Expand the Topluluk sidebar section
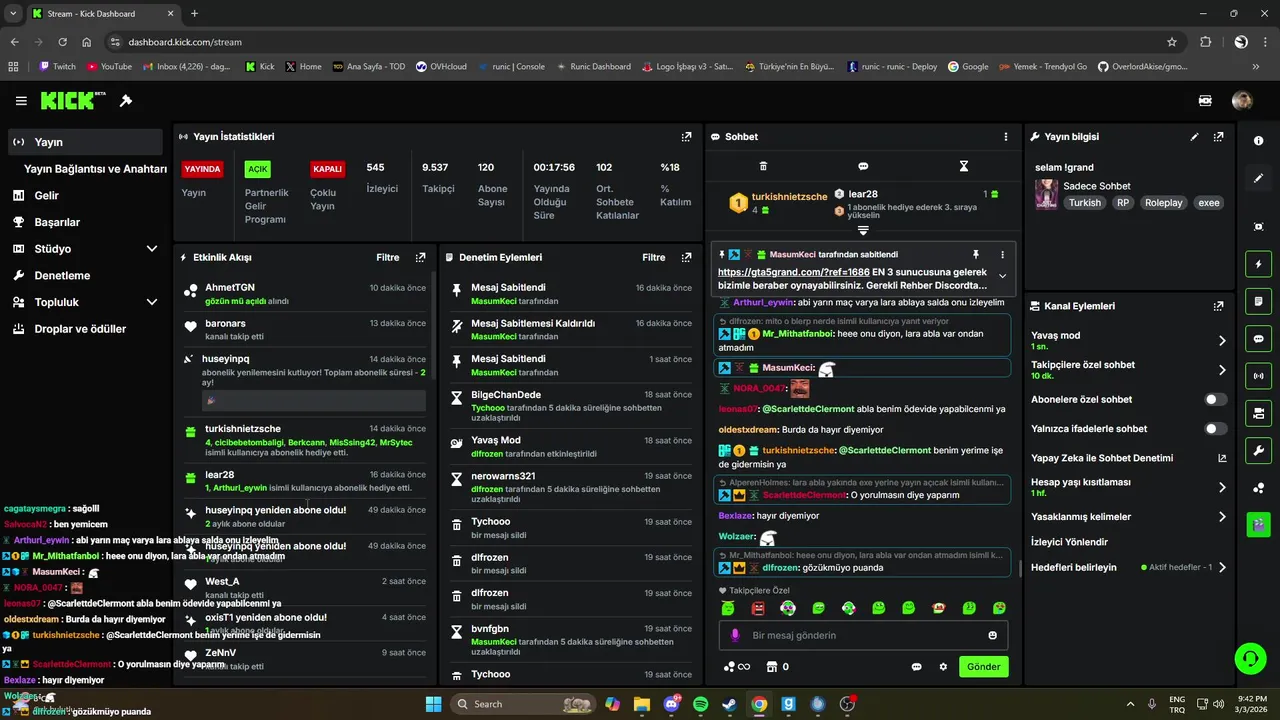1280x720 pixels. click(151, 302)
